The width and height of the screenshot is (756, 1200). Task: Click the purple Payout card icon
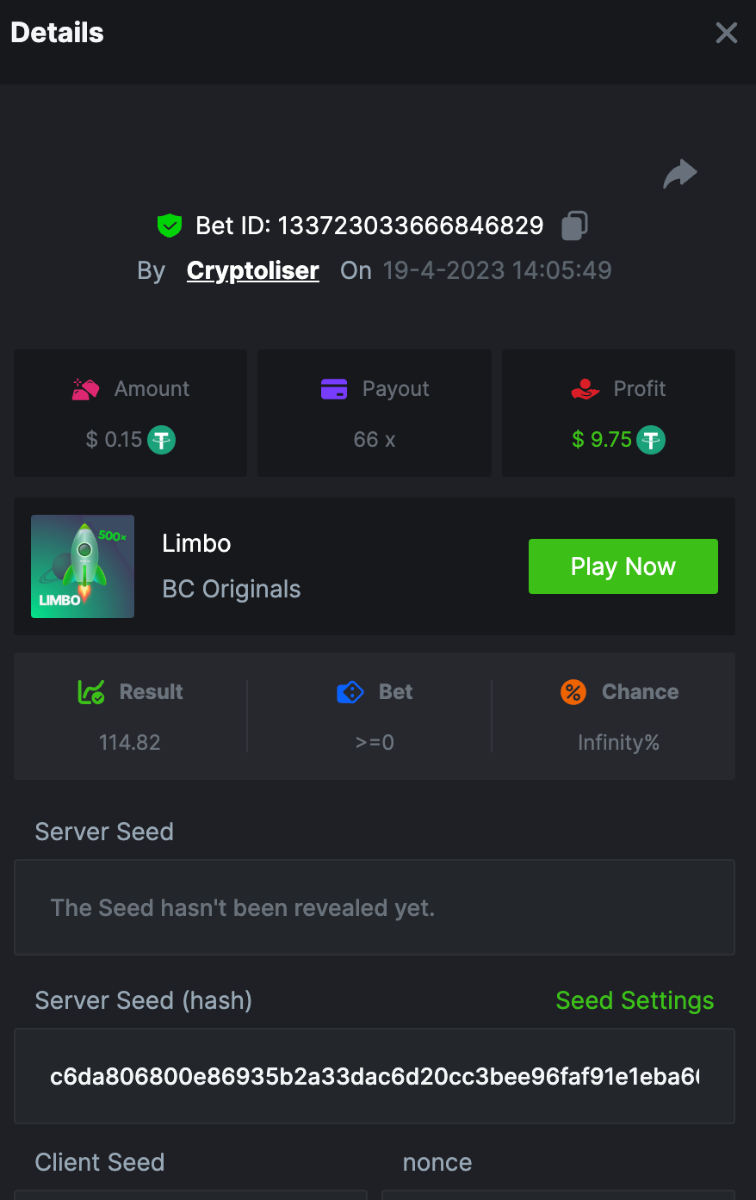coord(334,389)
